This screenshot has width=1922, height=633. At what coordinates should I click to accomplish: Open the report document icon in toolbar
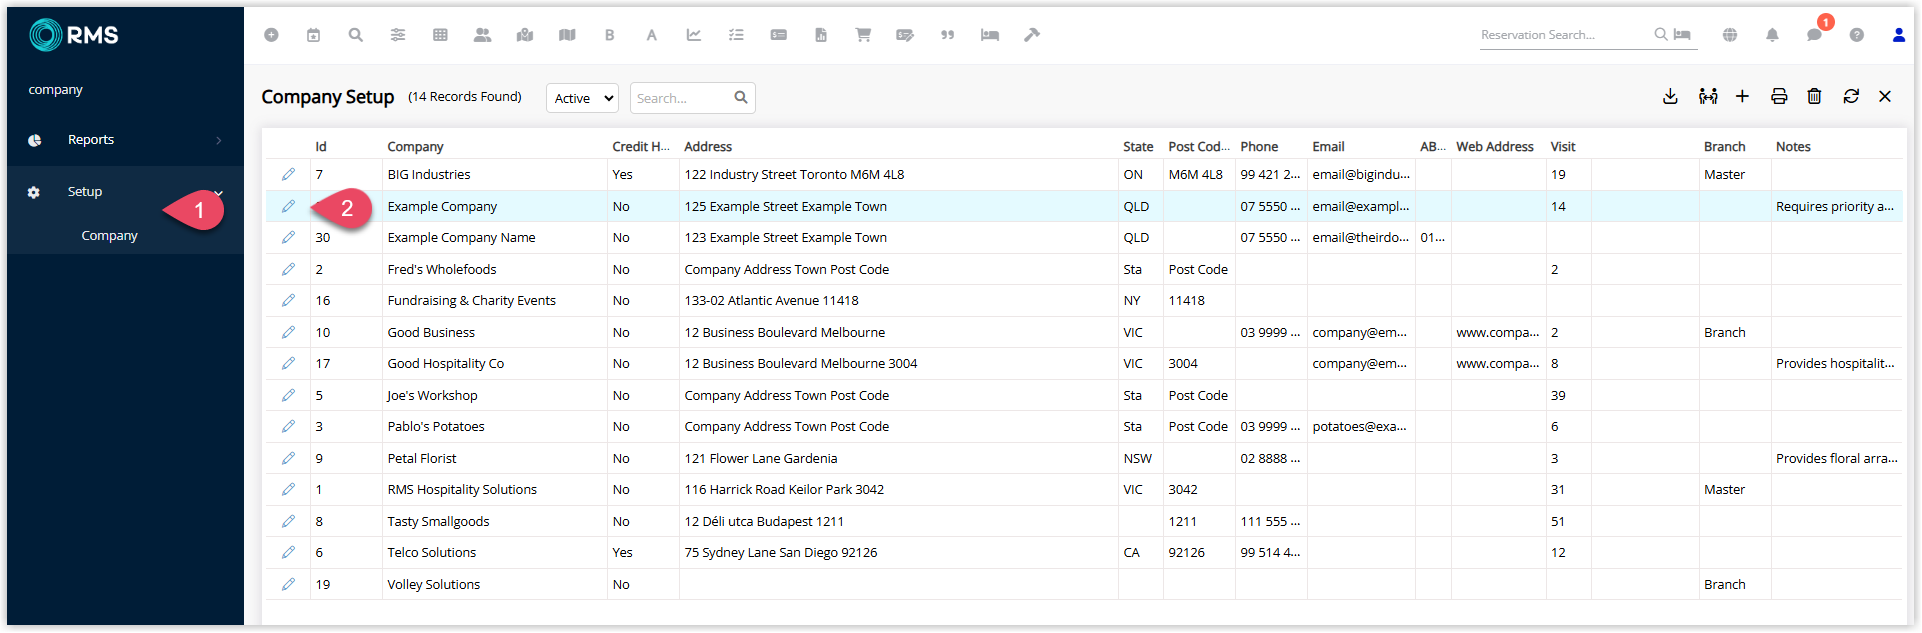coord(821,35)
